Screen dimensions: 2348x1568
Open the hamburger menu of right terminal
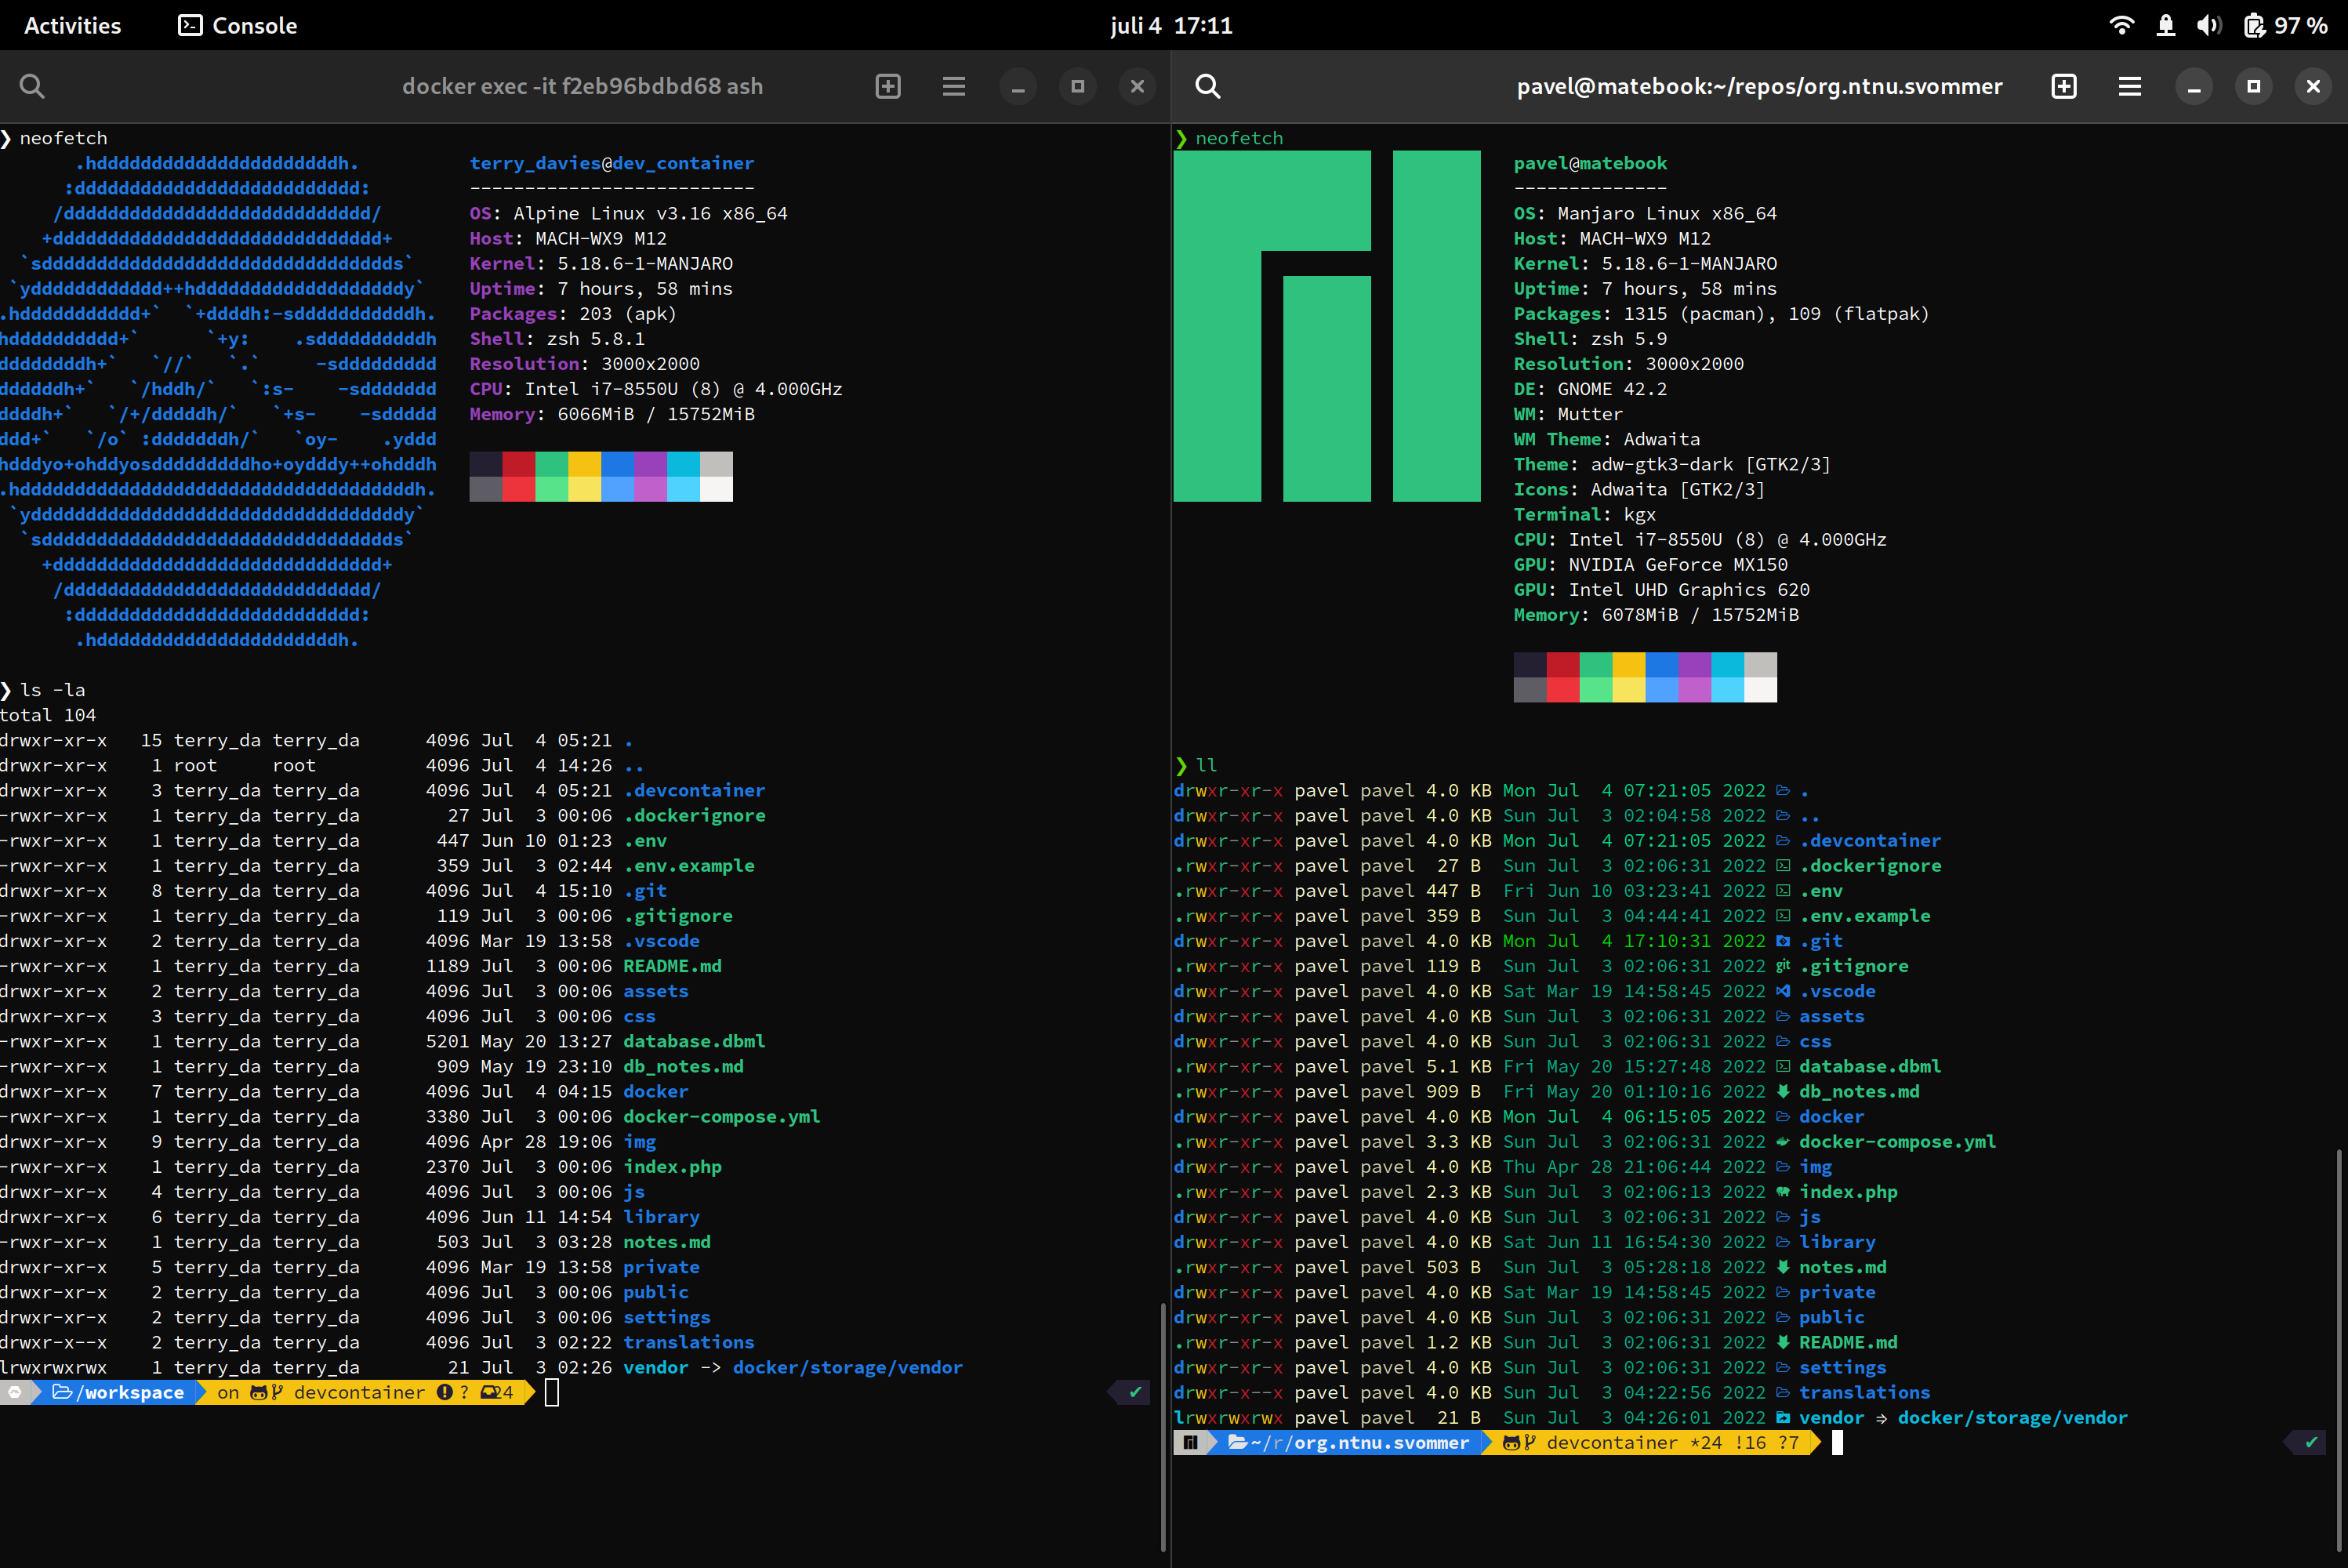2130,86
